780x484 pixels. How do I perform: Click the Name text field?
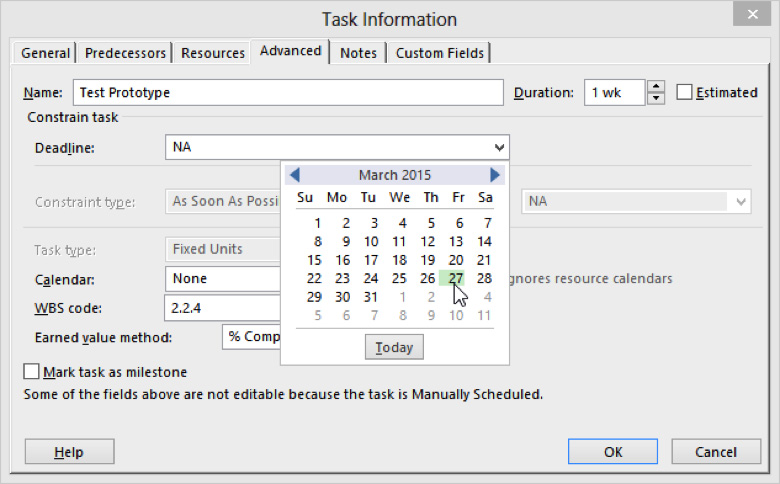pos(287,93)
